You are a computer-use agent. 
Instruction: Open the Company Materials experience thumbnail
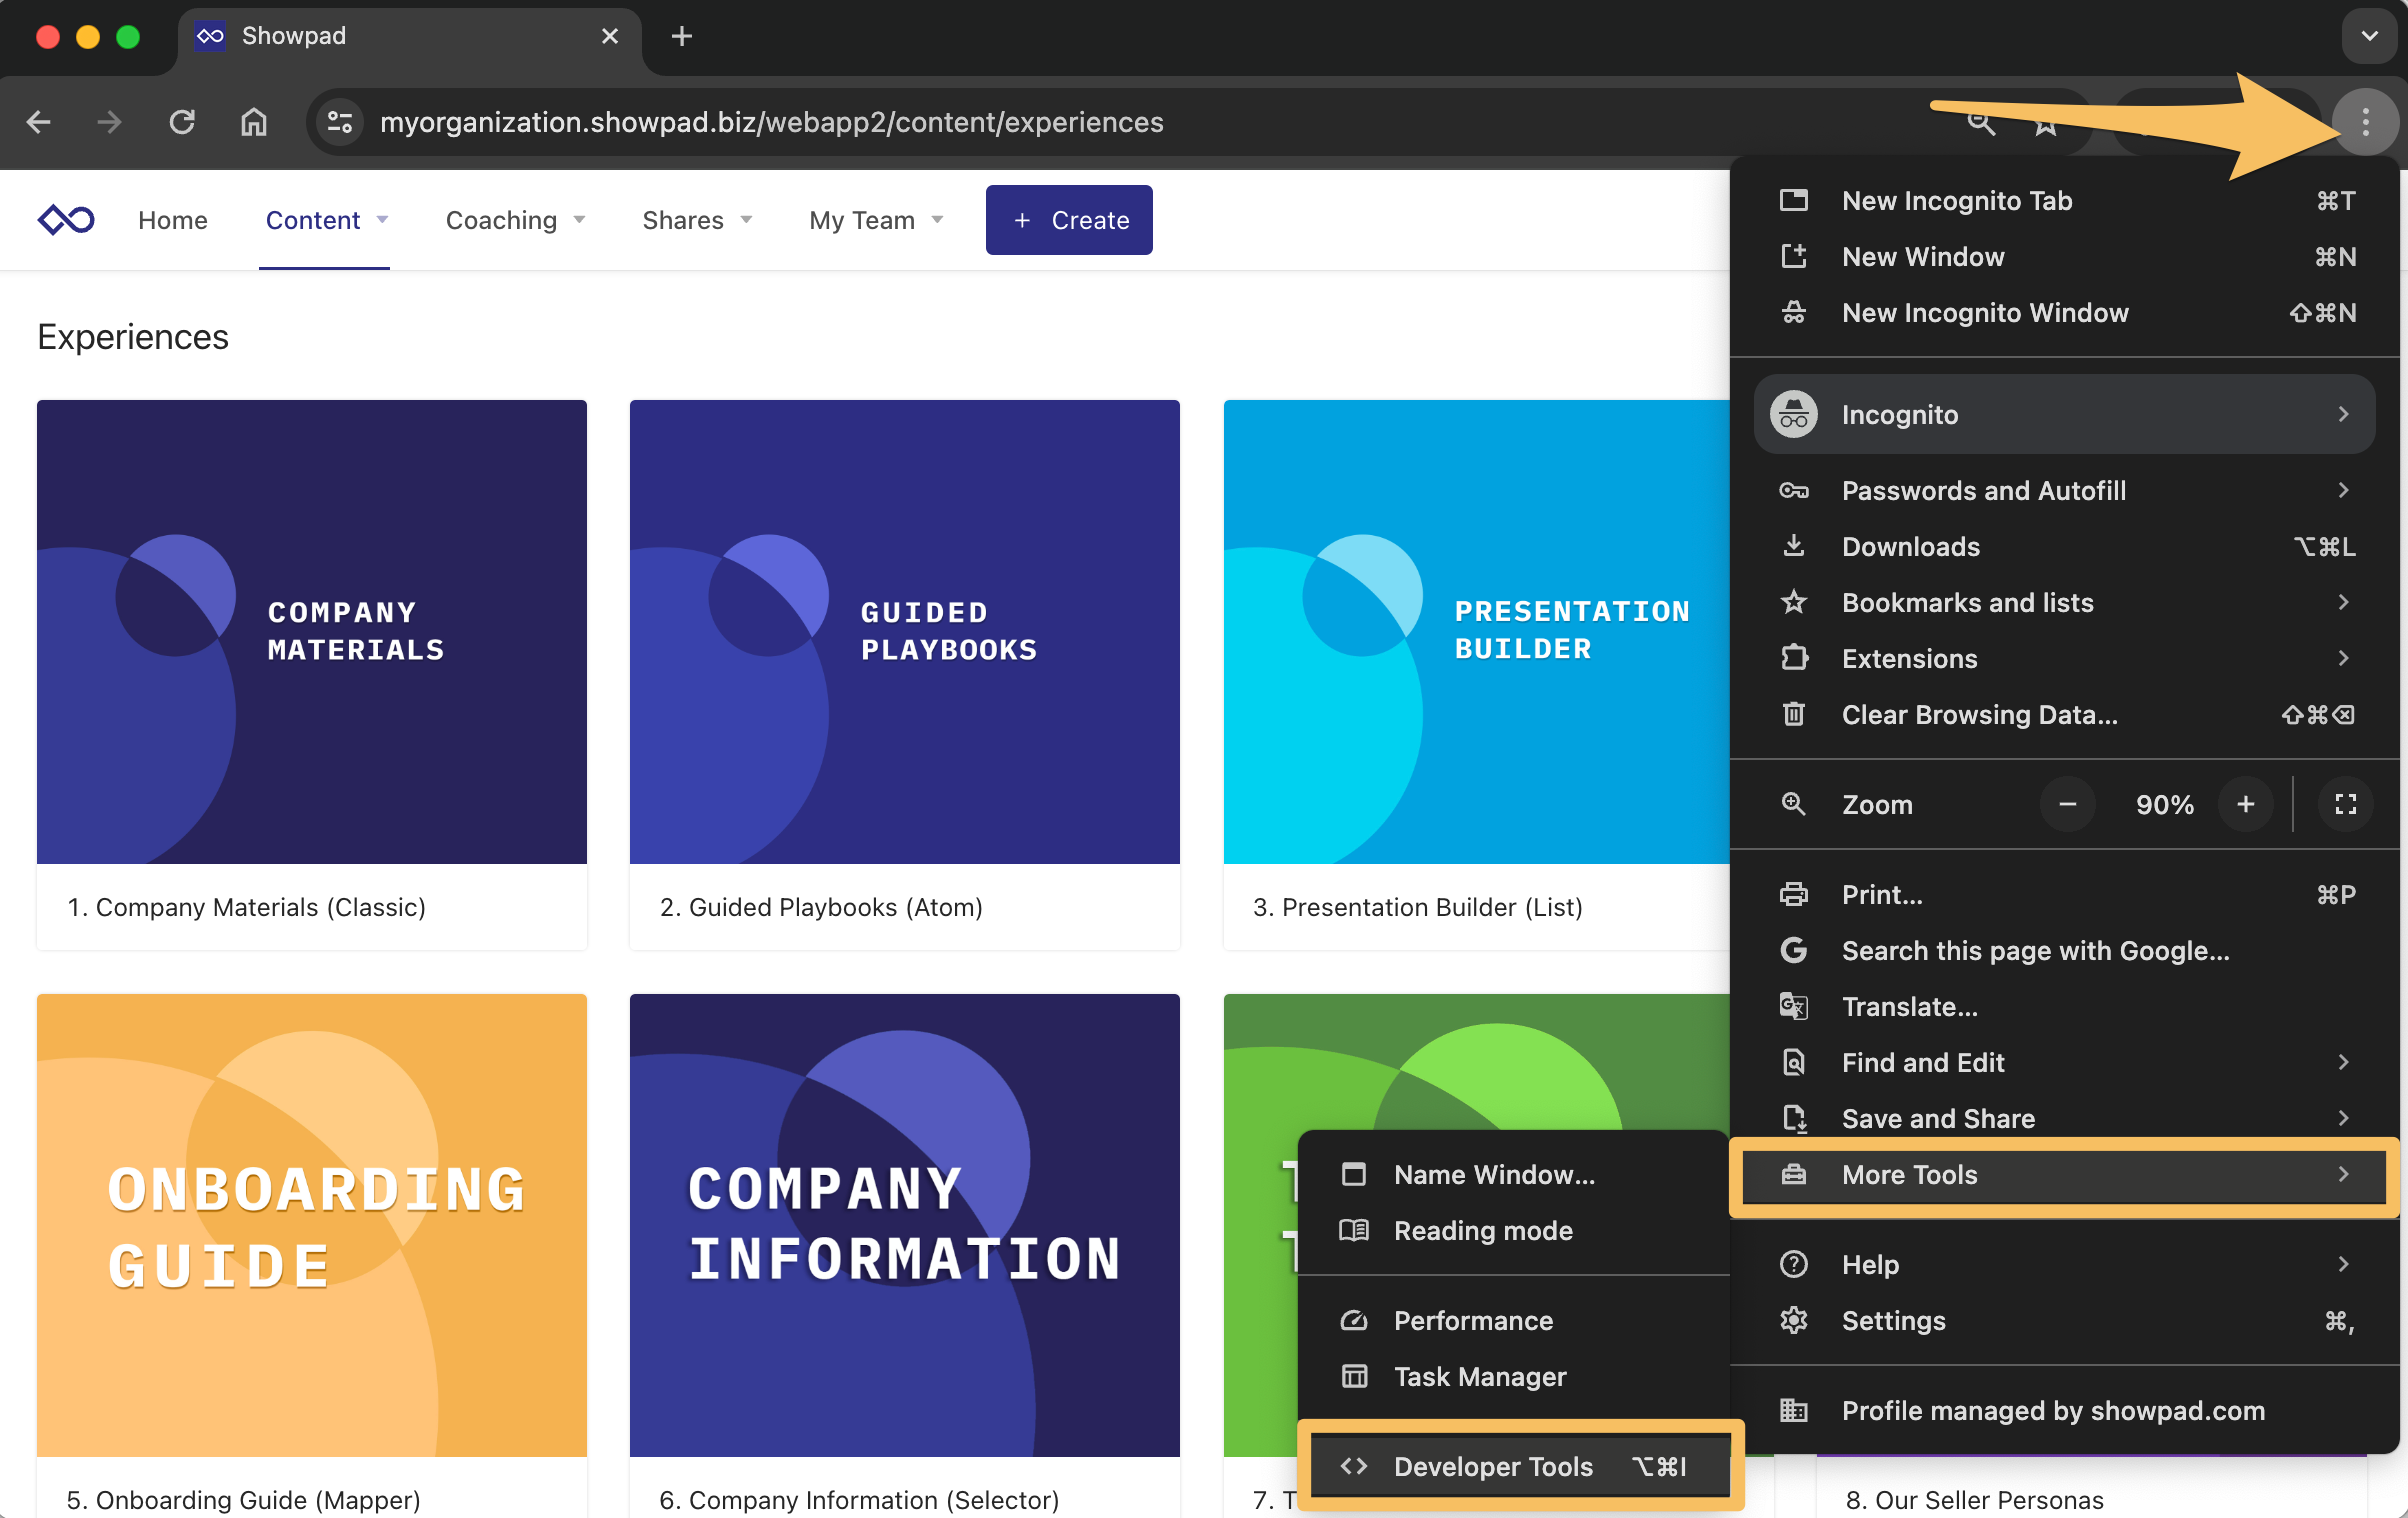(312, 632)
